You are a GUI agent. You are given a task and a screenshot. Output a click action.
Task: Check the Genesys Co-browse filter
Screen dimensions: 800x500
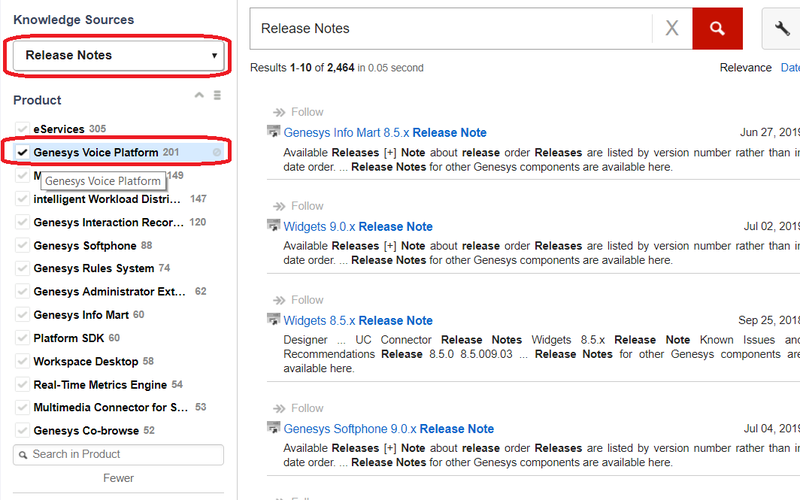click(x=22, y=430)
